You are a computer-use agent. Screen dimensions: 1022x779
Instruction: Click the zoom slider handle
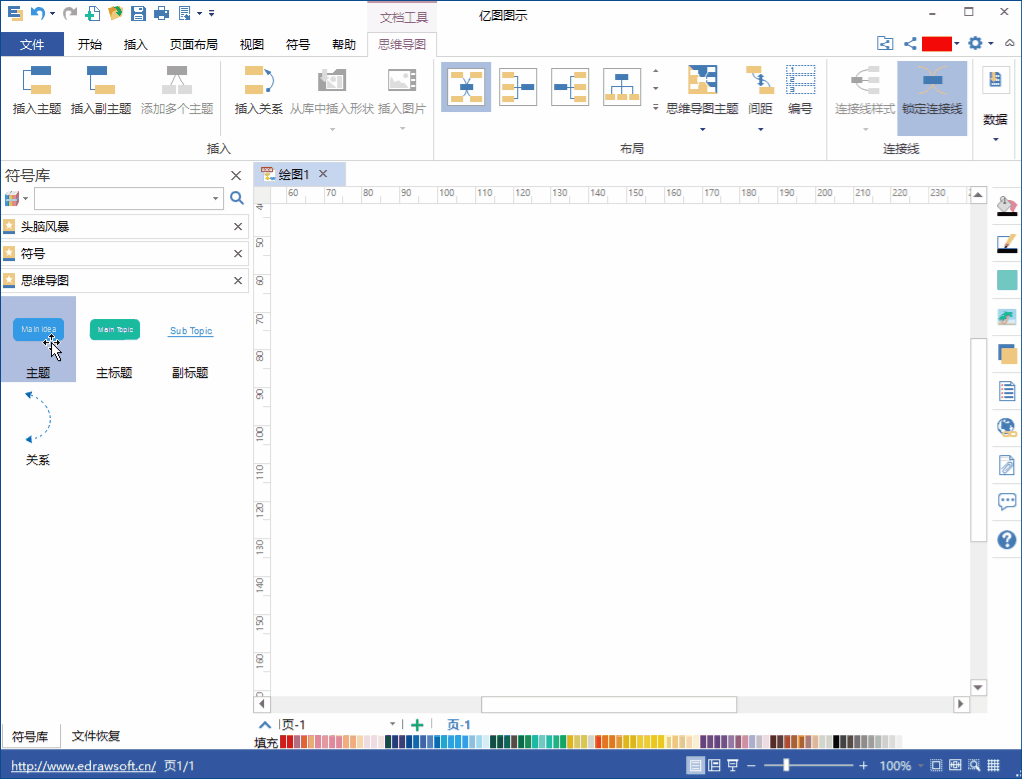pos(786,765)
